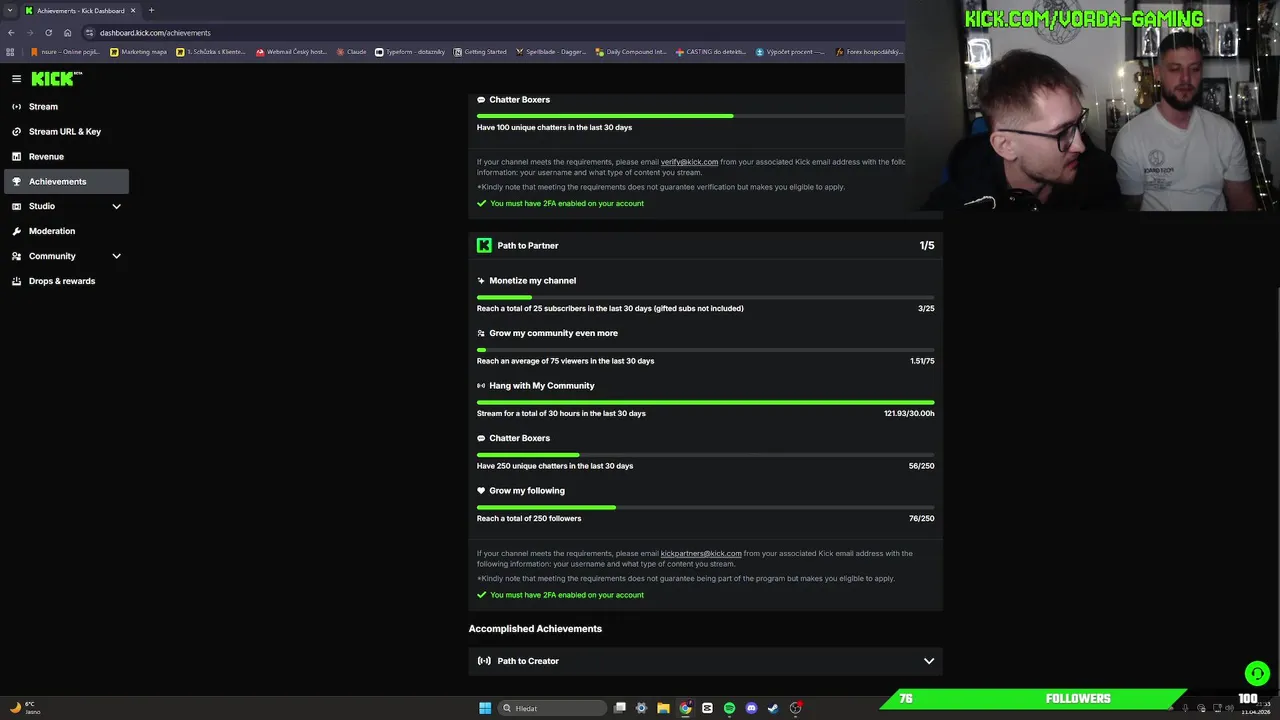
Task: Open Discord from the taskbar
Action: (751, 708)
